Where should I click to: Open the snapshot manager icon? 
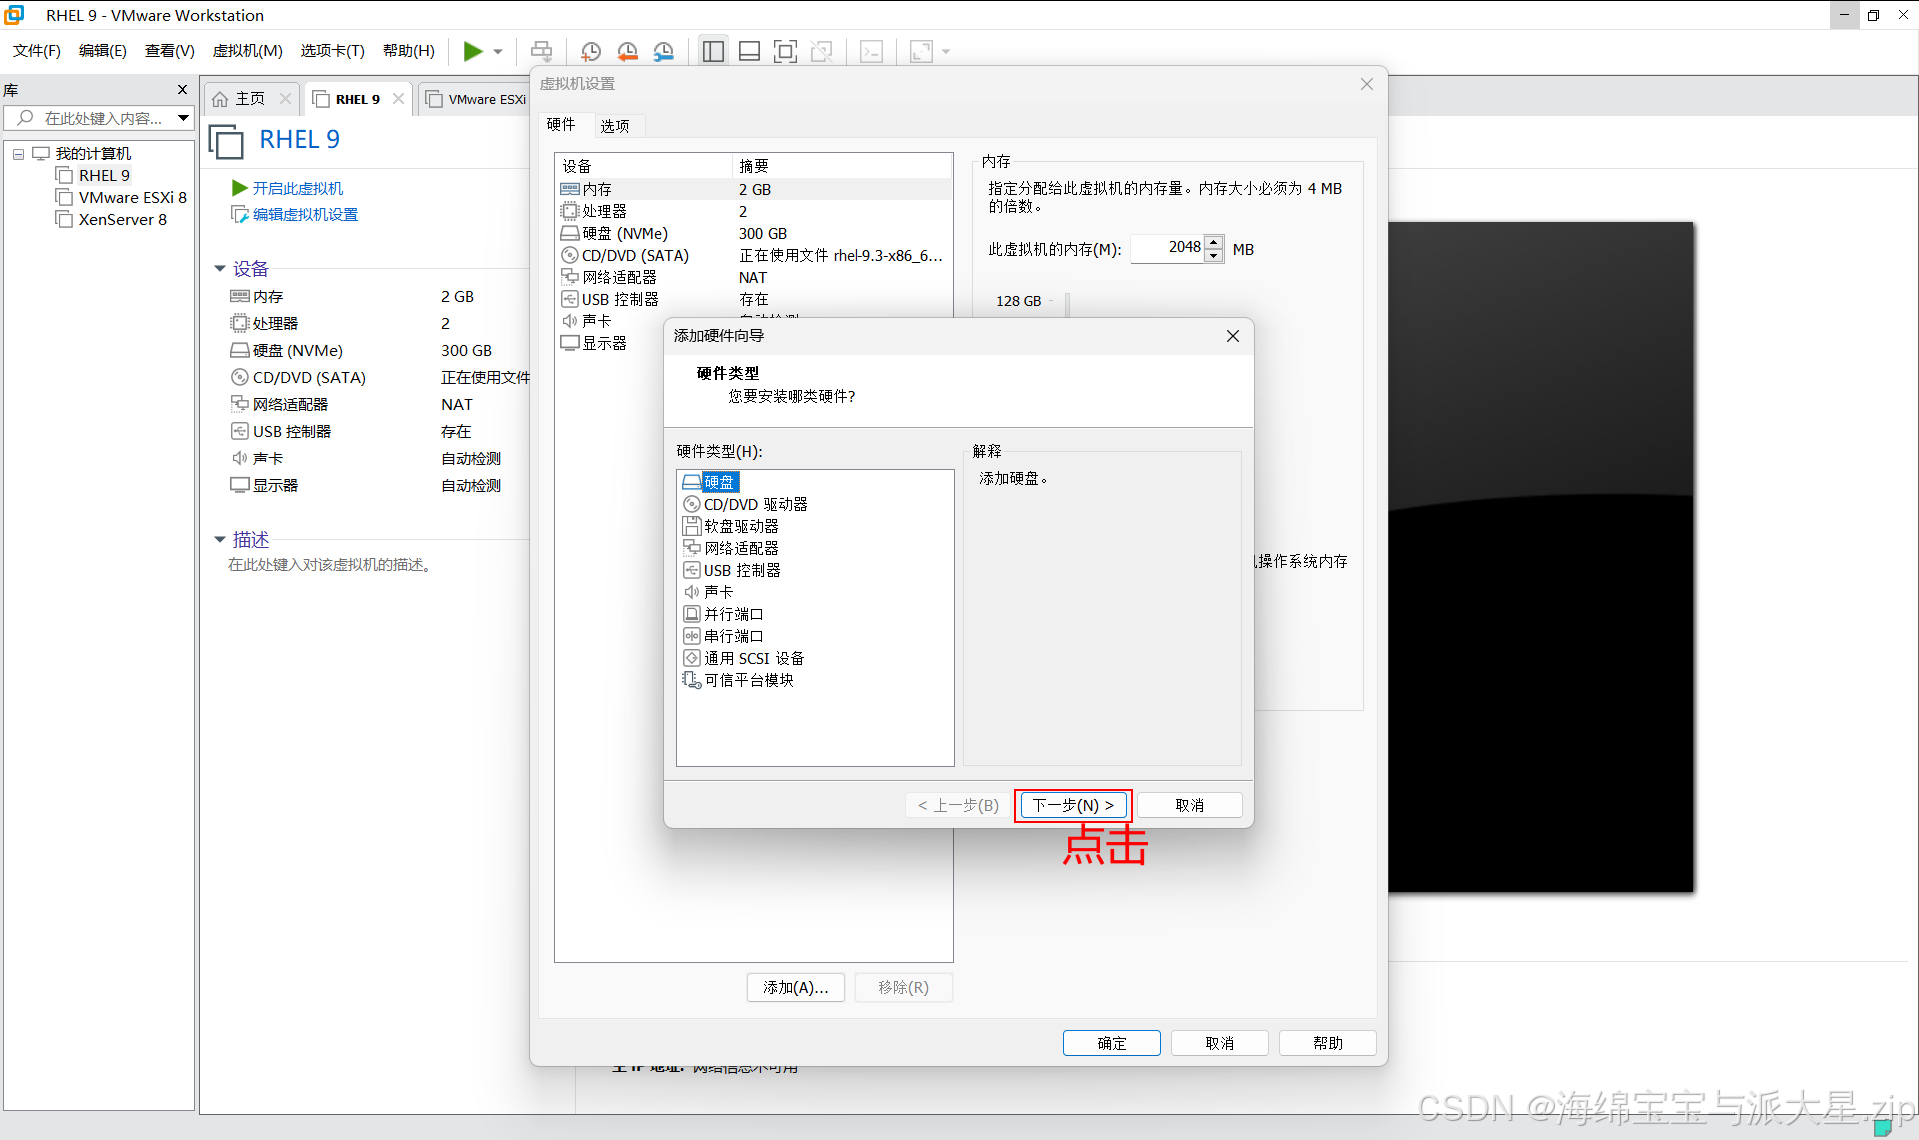click(663, 51)
